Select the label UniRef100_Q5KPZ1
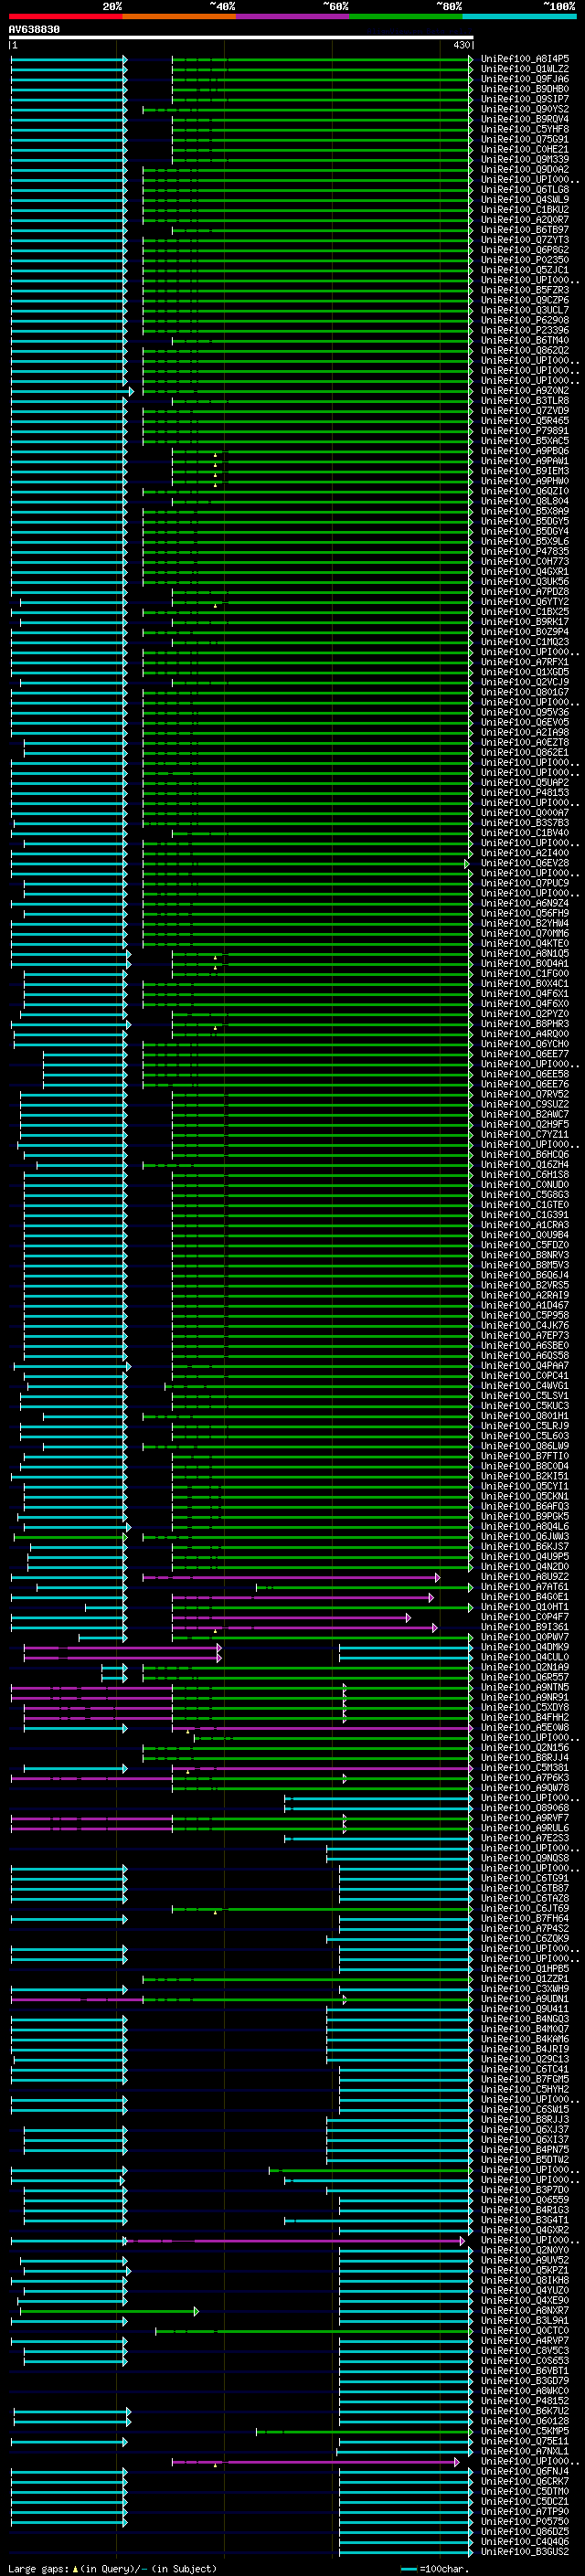 pyautogui.click(x=524, y=2270)
